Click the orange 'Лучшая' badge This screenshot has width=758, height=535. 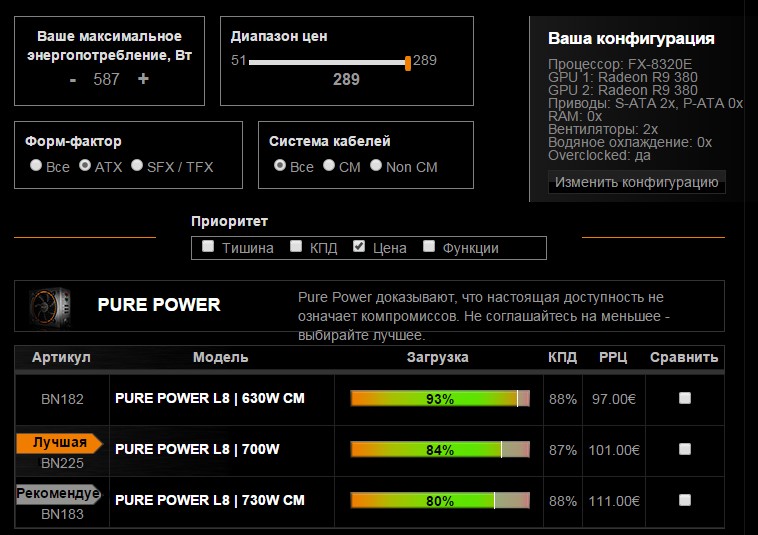[x=59, y=443]
